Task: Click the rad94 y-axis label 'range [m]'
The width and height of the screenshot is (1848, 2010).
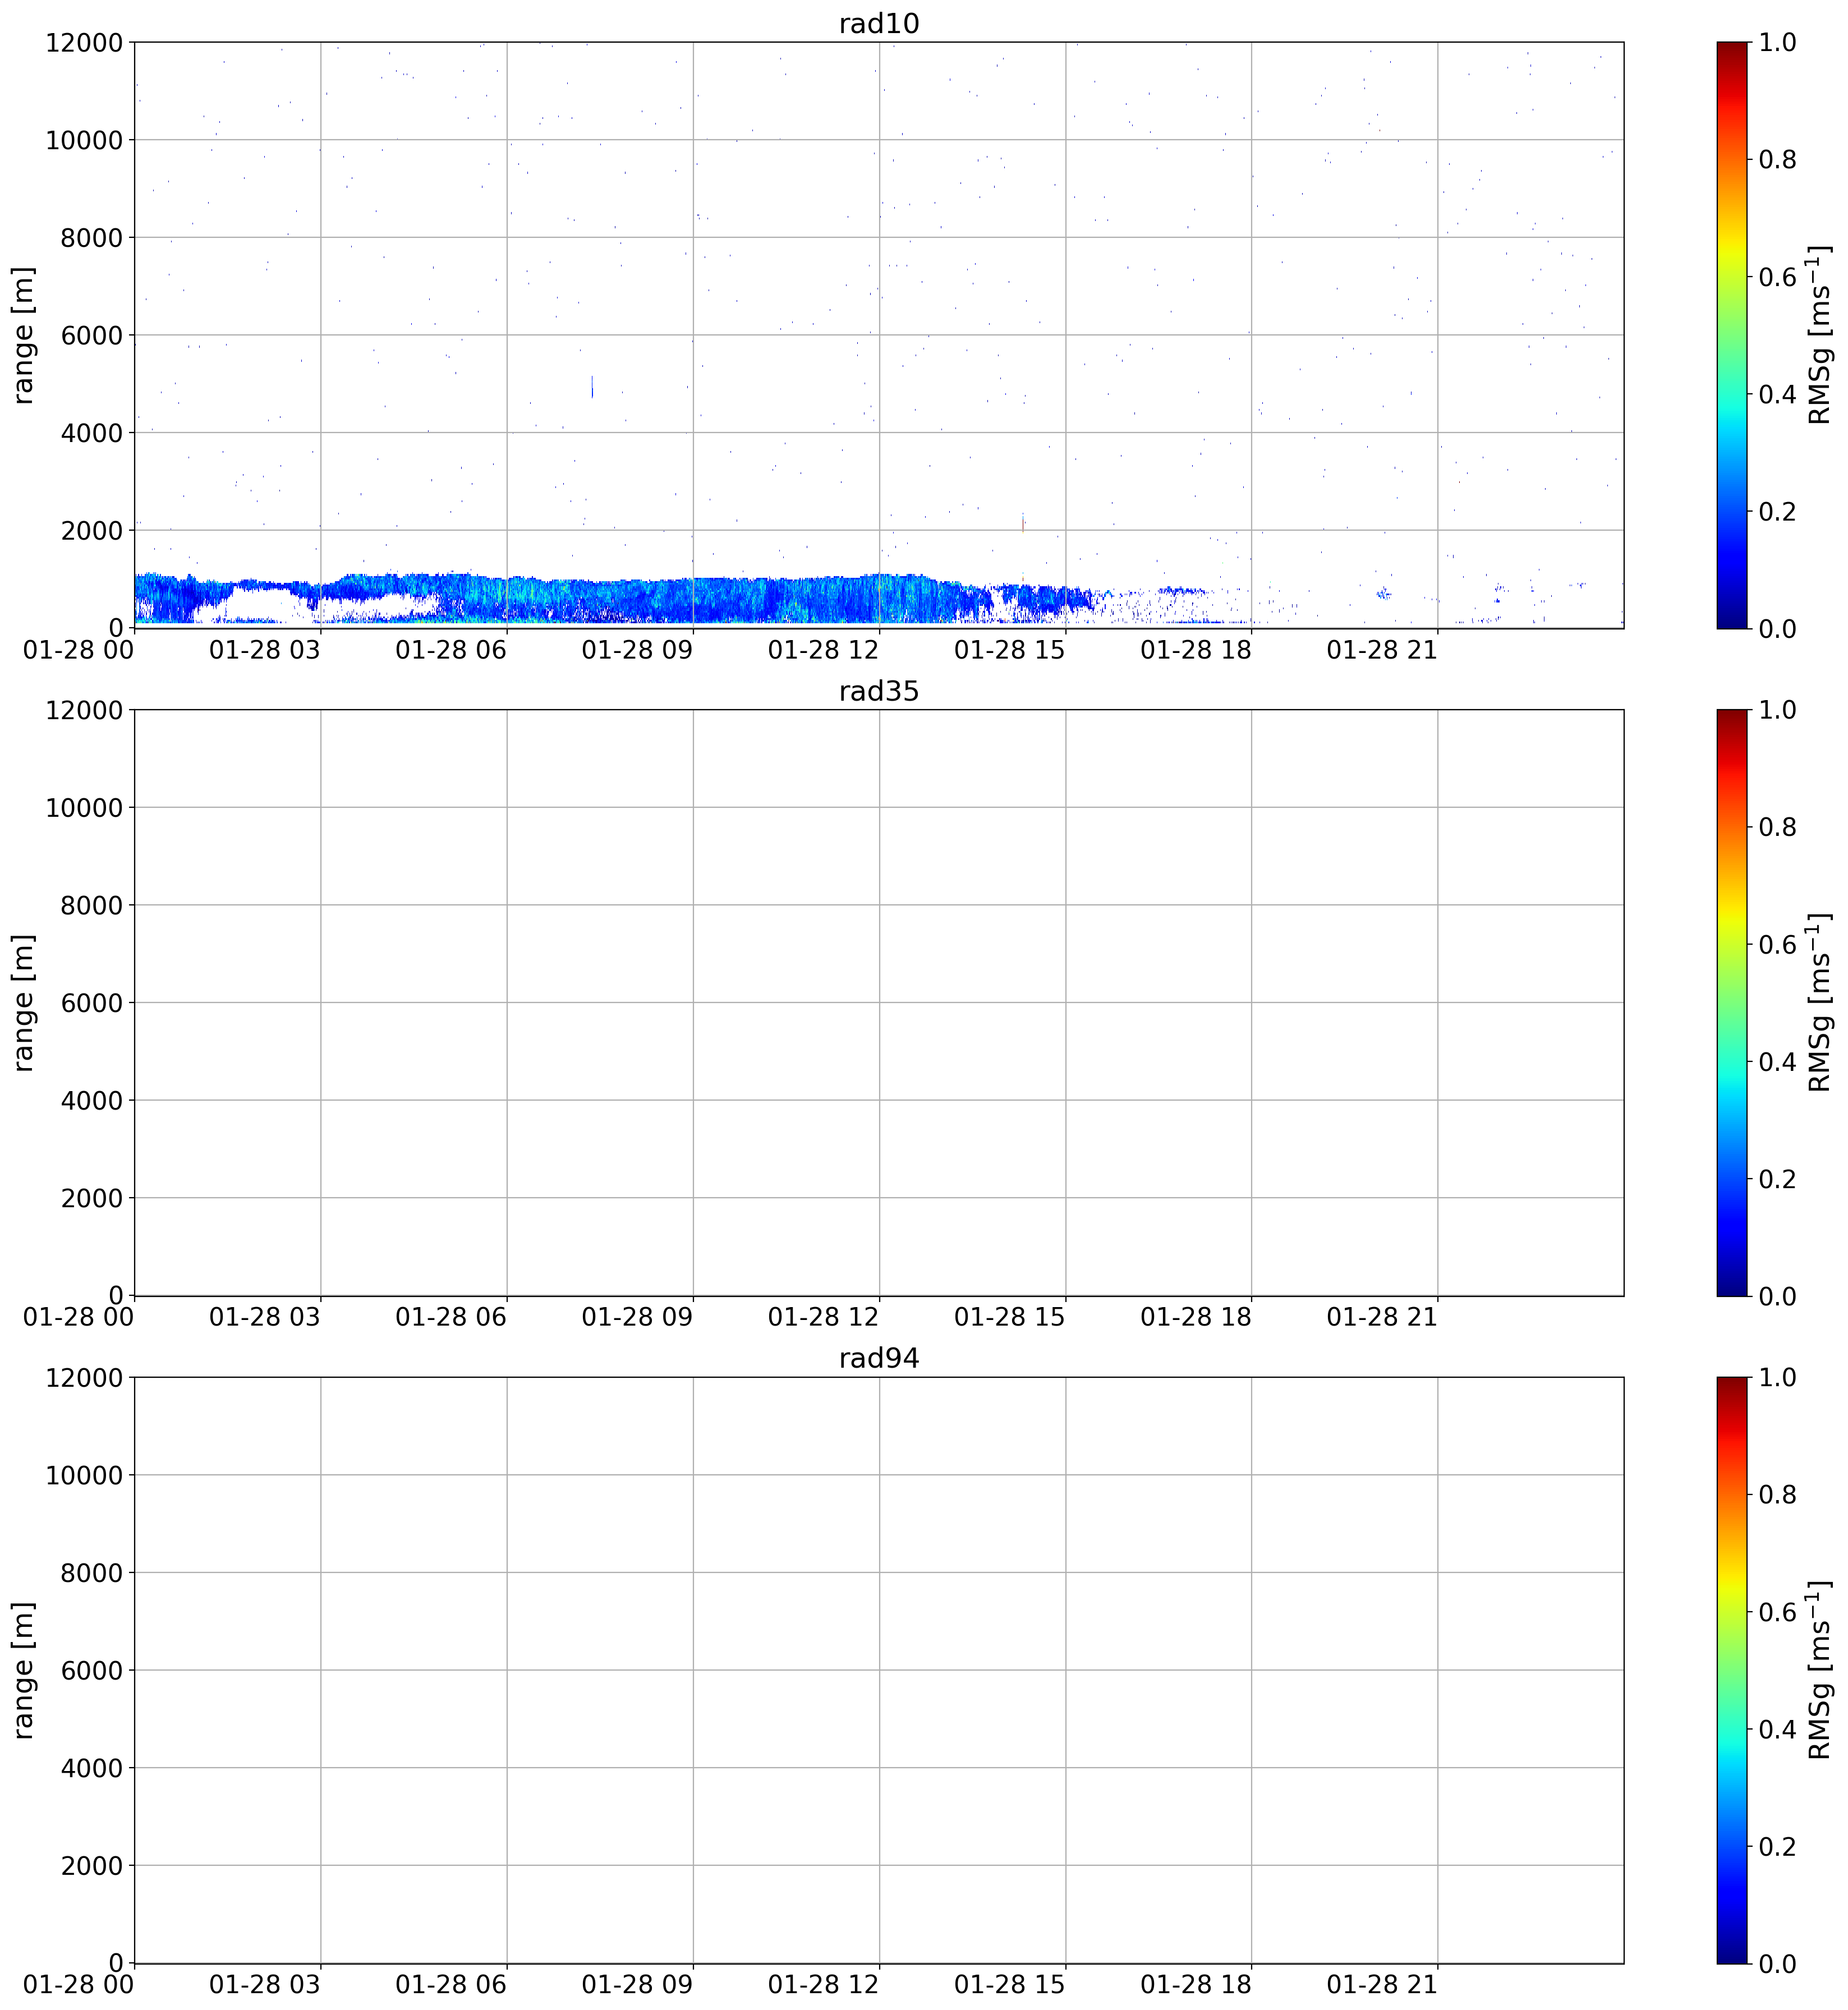Action: click(x=23, y=1669)
